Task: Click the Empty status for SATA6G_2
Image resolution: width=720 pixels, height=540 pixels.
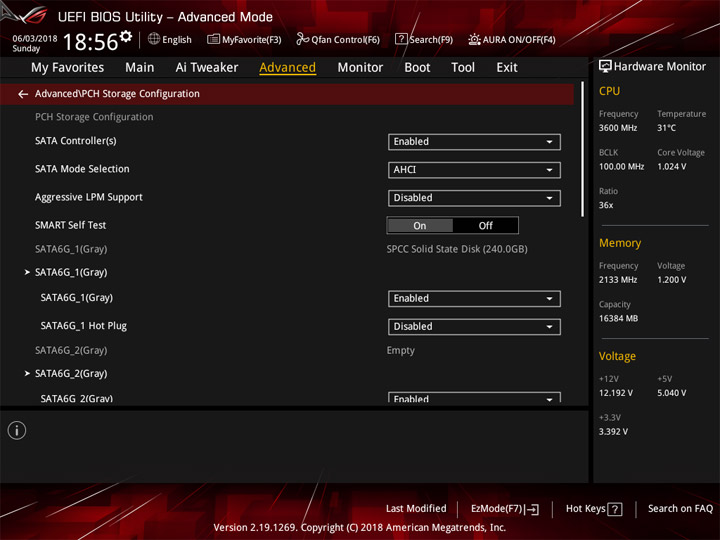Action: click(400, 350)
